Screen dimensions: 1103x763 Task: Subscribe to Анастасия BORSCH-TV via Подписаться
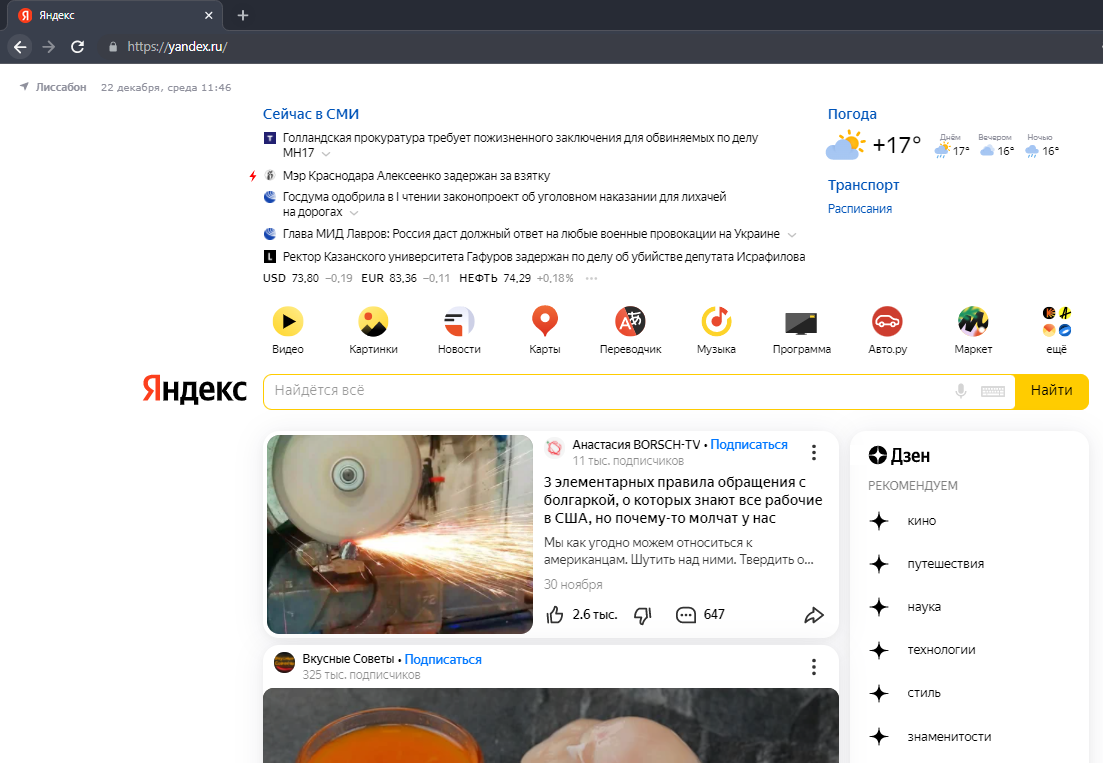(x=748, y=444)
